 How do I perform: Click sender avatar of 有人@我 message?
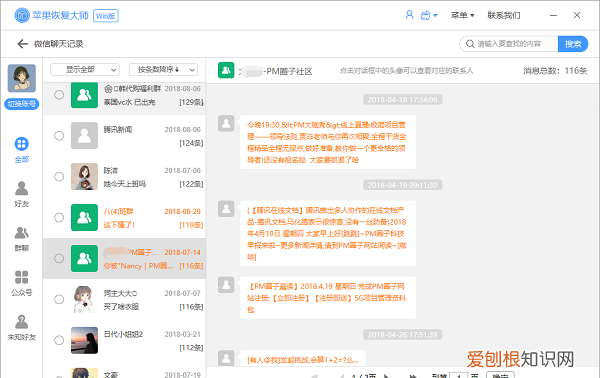[226, 358]
